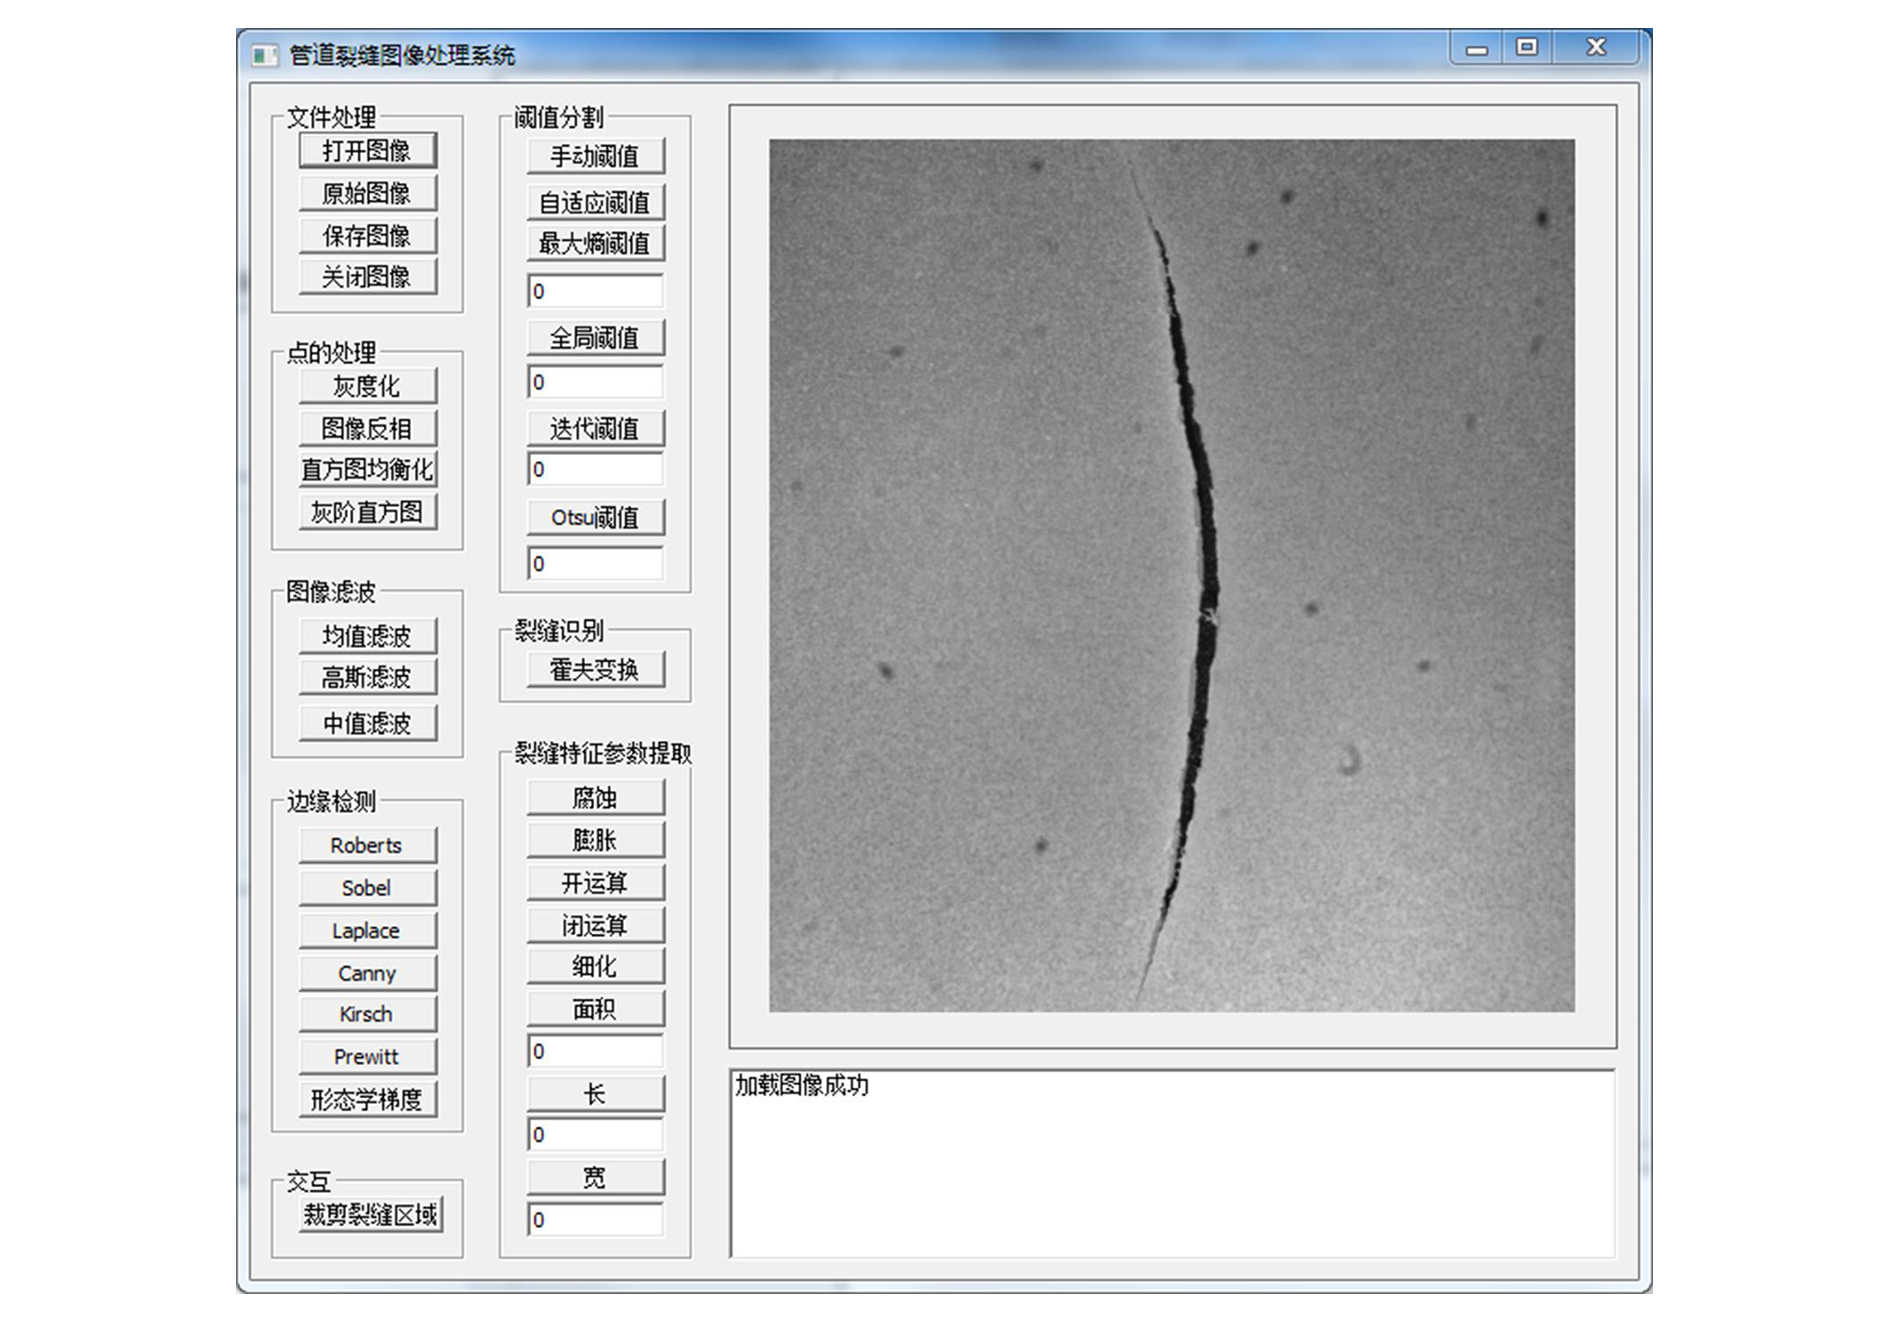Apply the 高斯滤波 Gaussian filter

point(367,678)
